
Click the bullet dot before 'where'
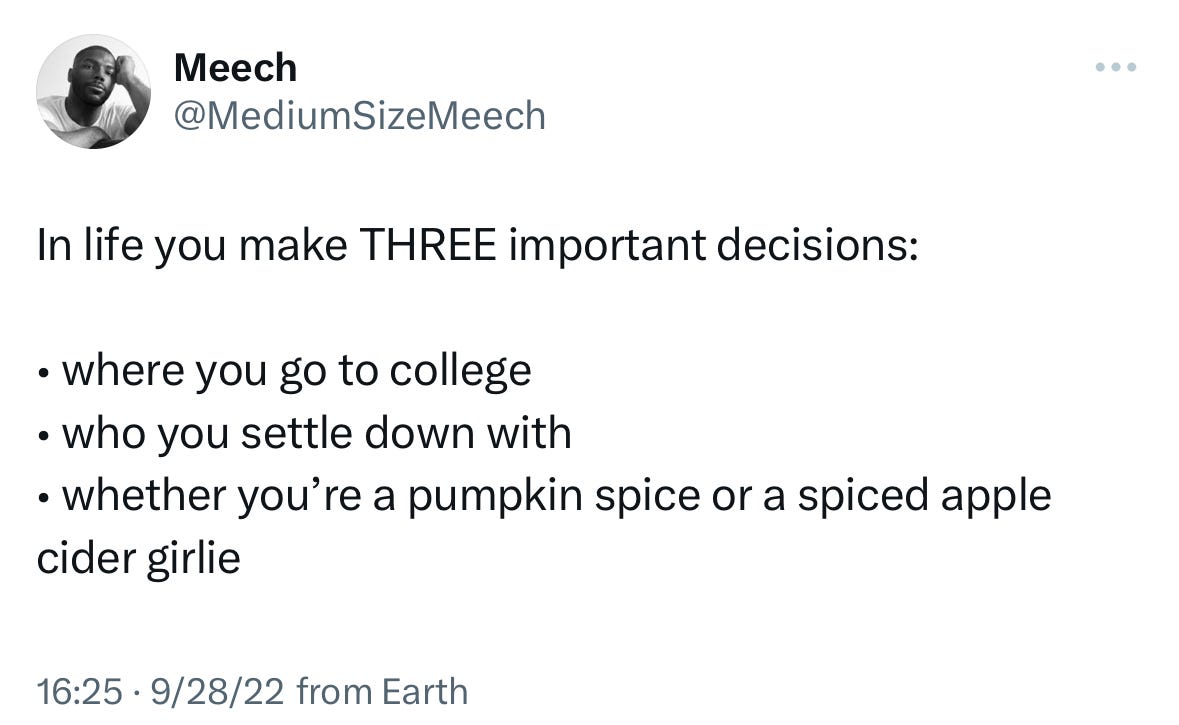[x=45, y=373]
